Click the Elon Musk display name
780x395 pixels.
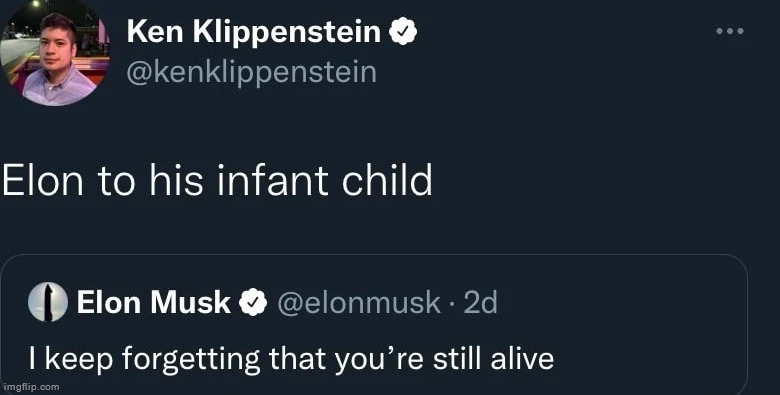coord(154,302)
